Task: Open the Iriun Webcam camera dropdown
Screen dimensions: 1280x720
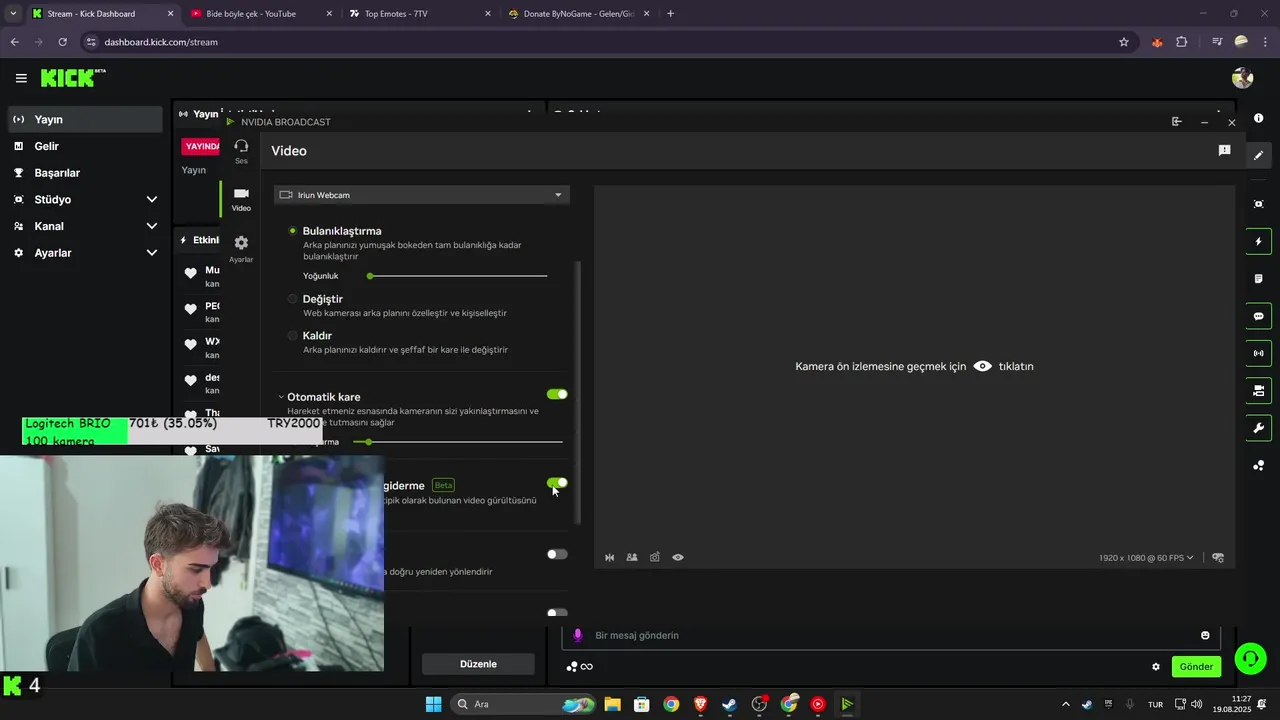Action: click(421, 195)
